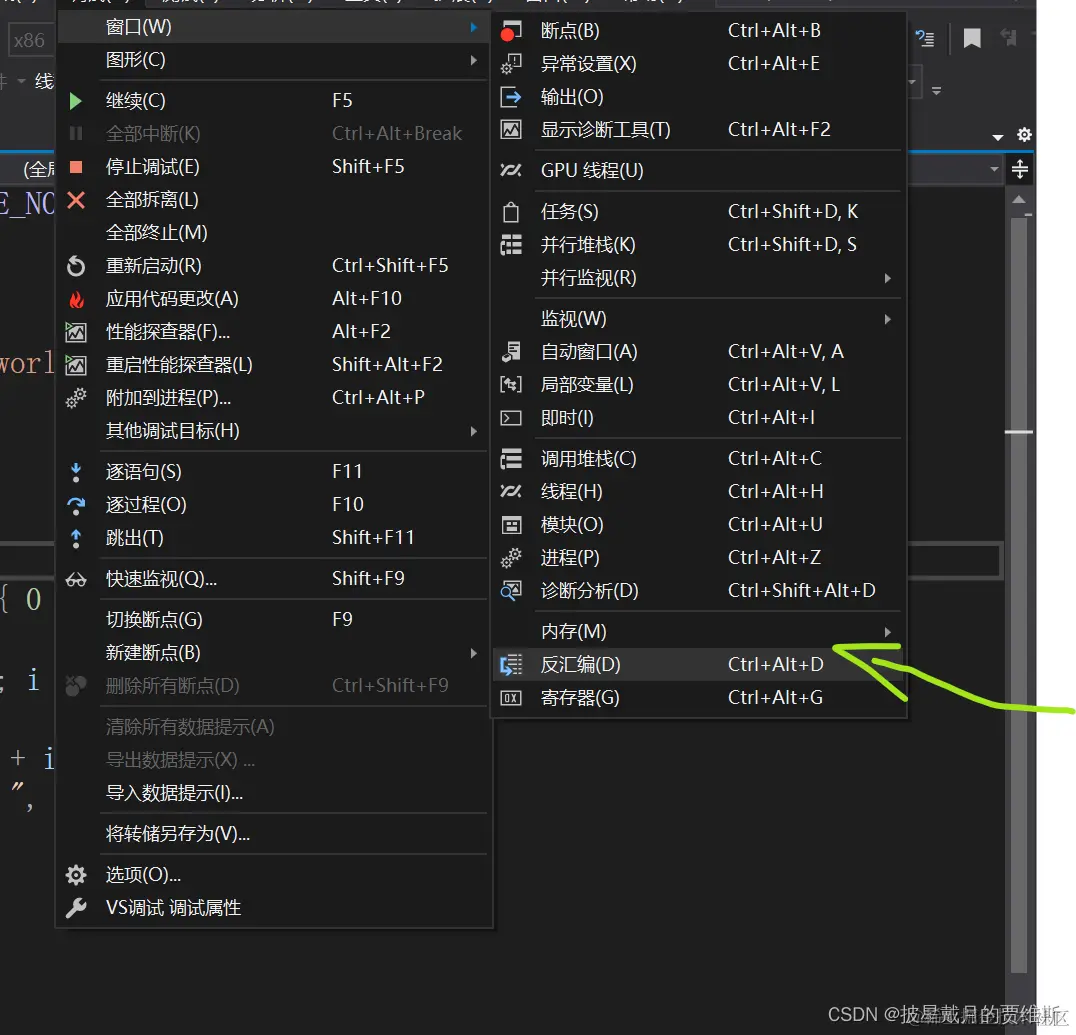Click the Restart (重新启动) circular arrow icon
1076x1035 pixels.
[75, 266]
